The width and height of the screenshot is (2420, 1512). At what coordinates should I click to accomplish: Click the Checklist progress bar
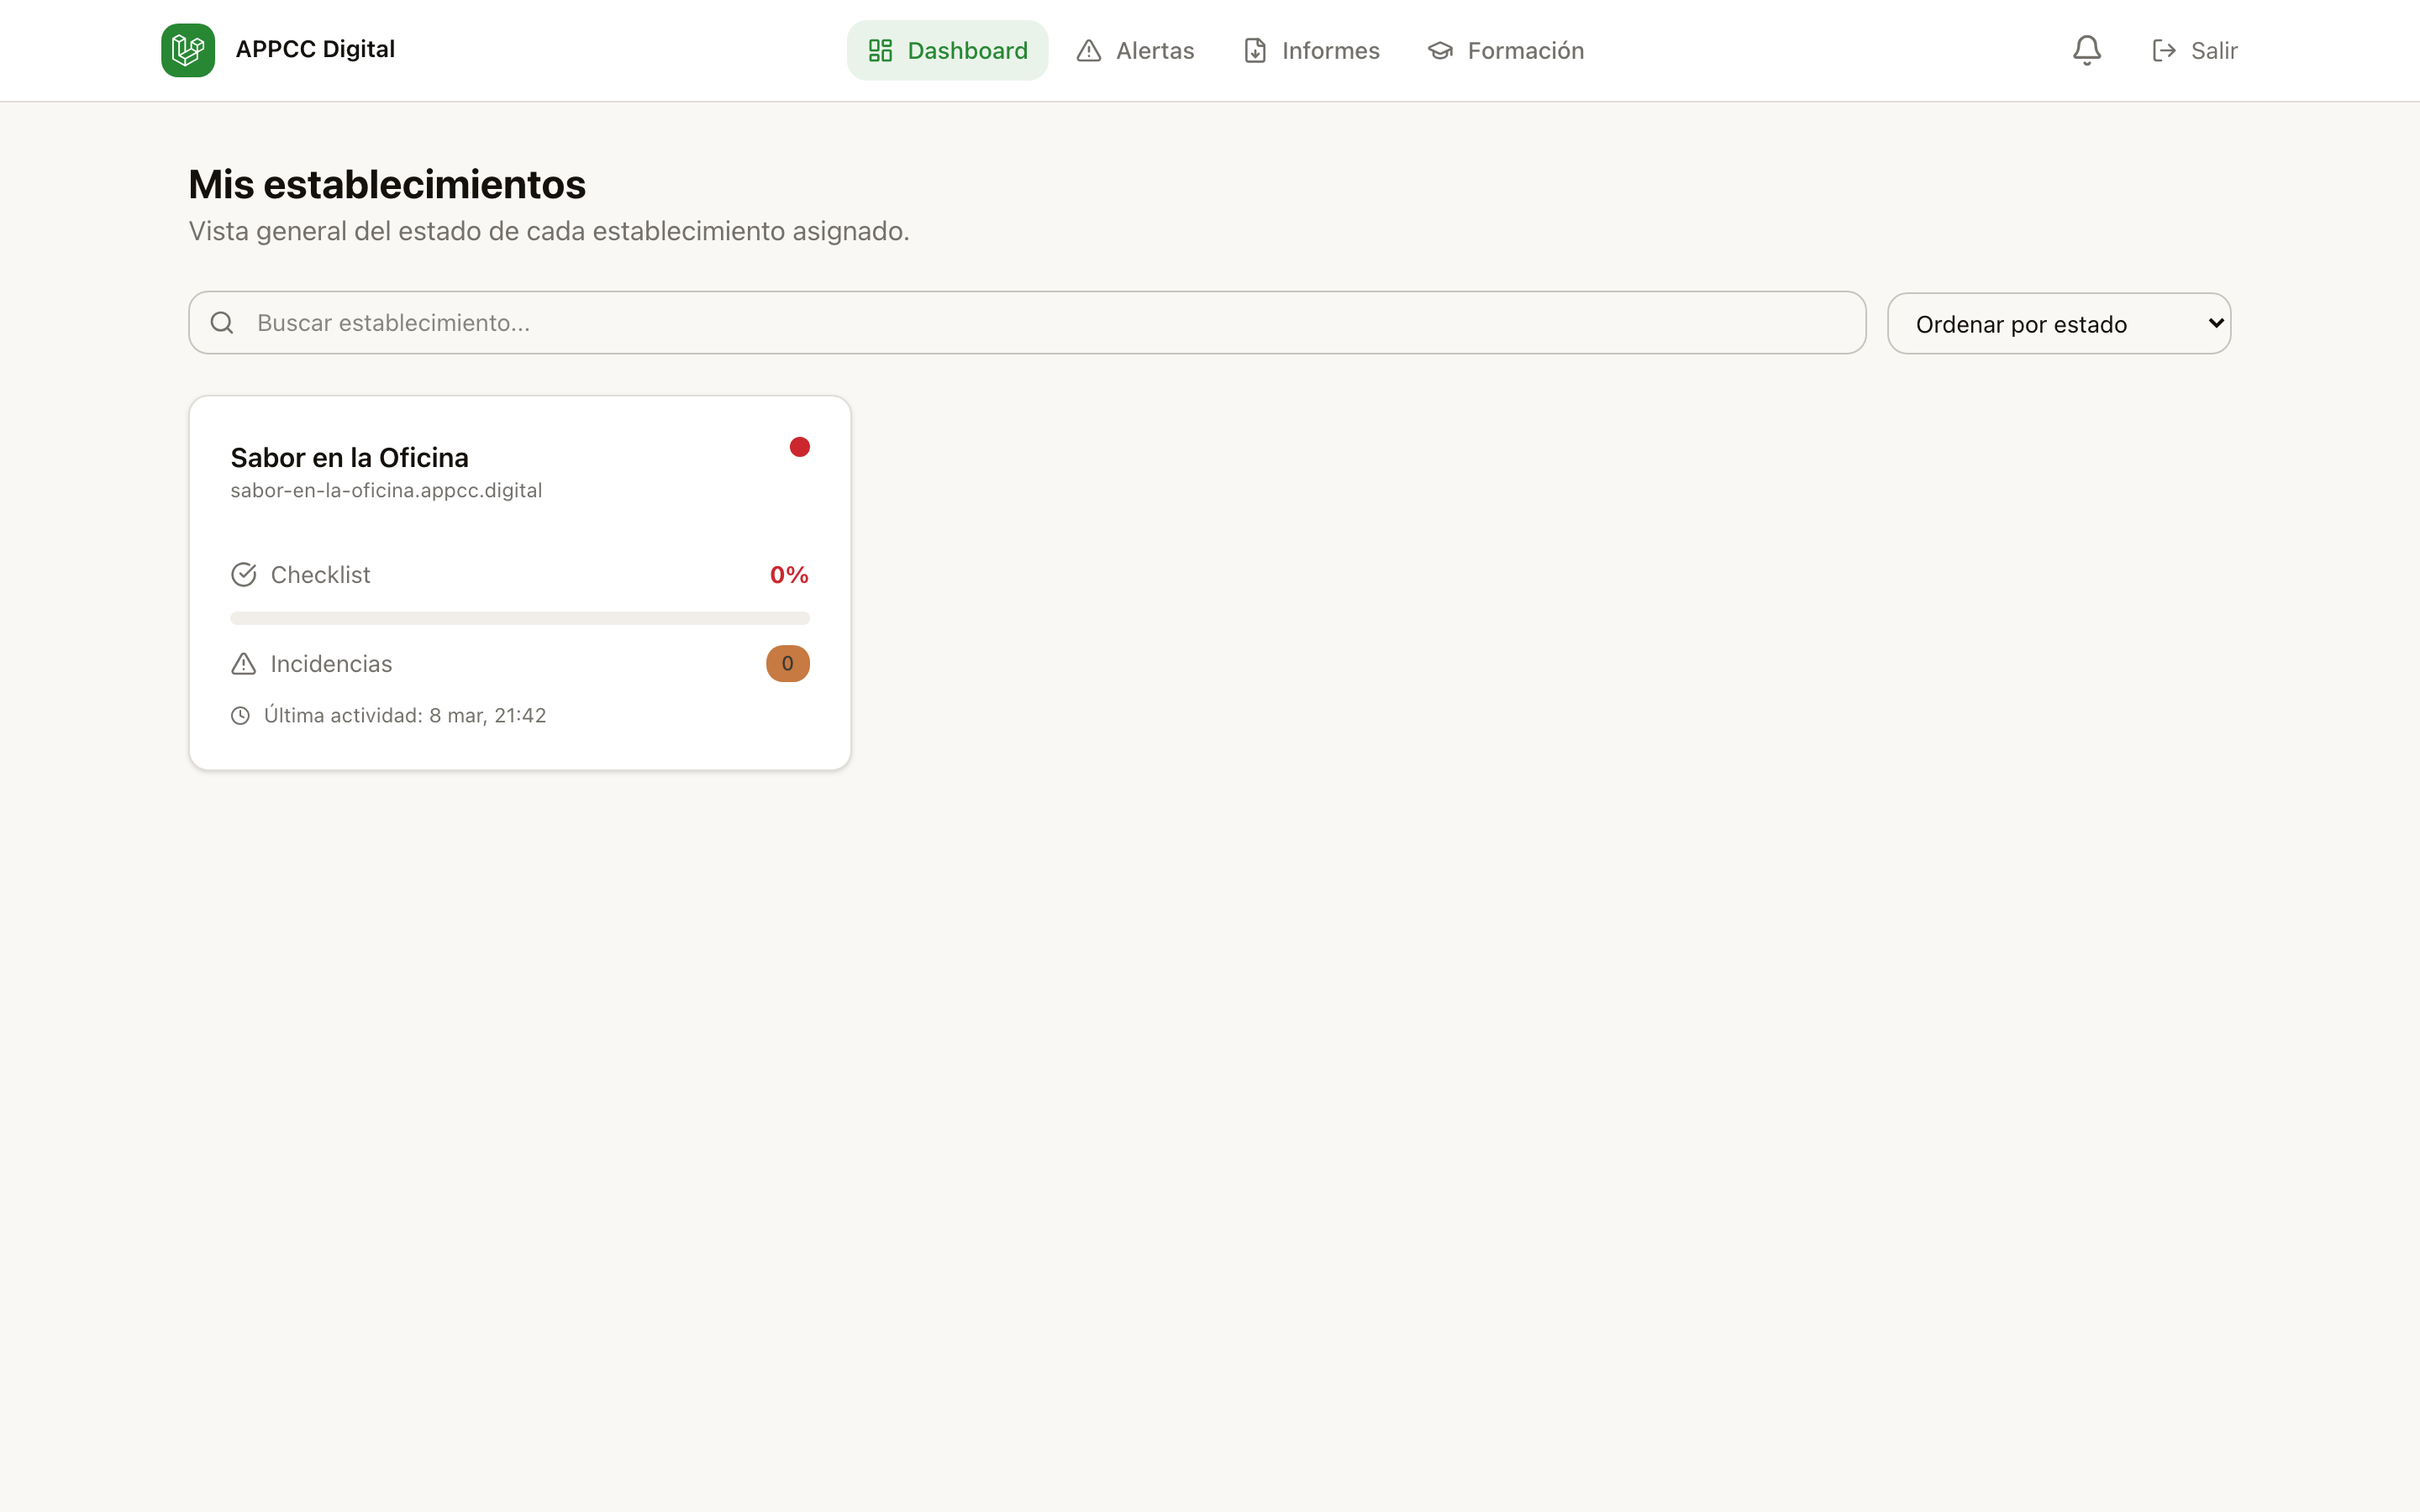pos(519,618)
